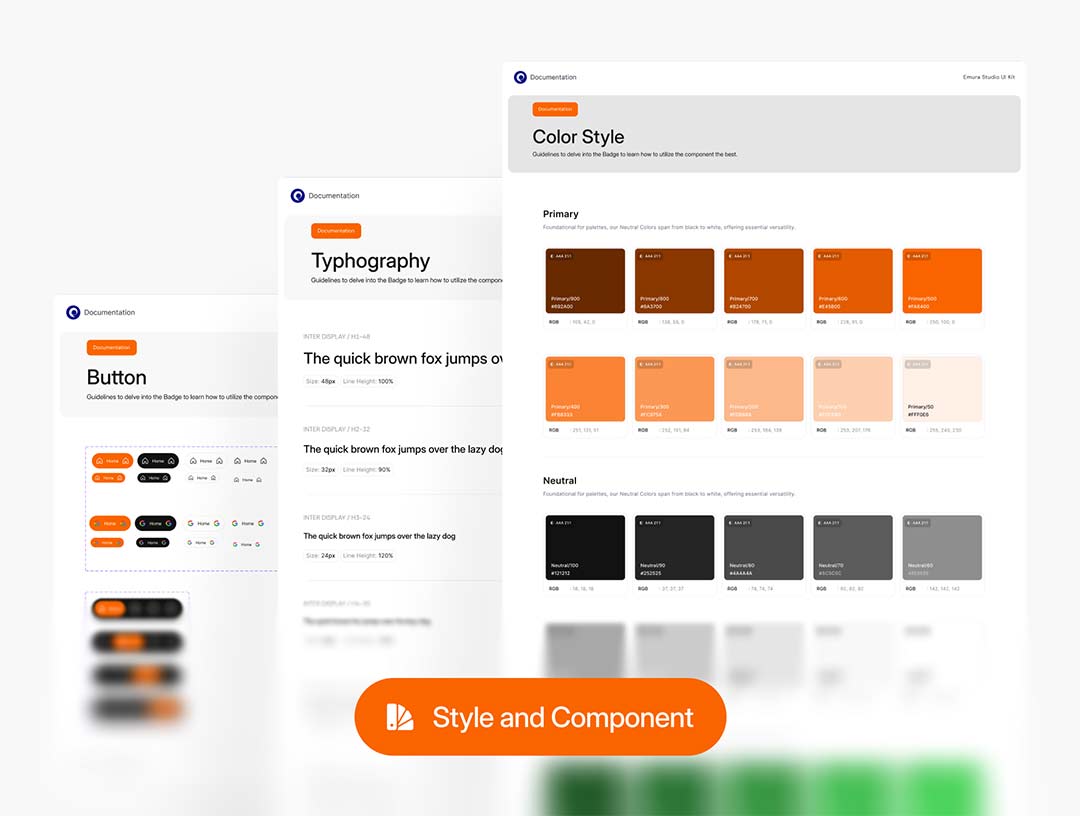
Task: Click orange Documentation badge above Button title
Action: tap(111, 348)
